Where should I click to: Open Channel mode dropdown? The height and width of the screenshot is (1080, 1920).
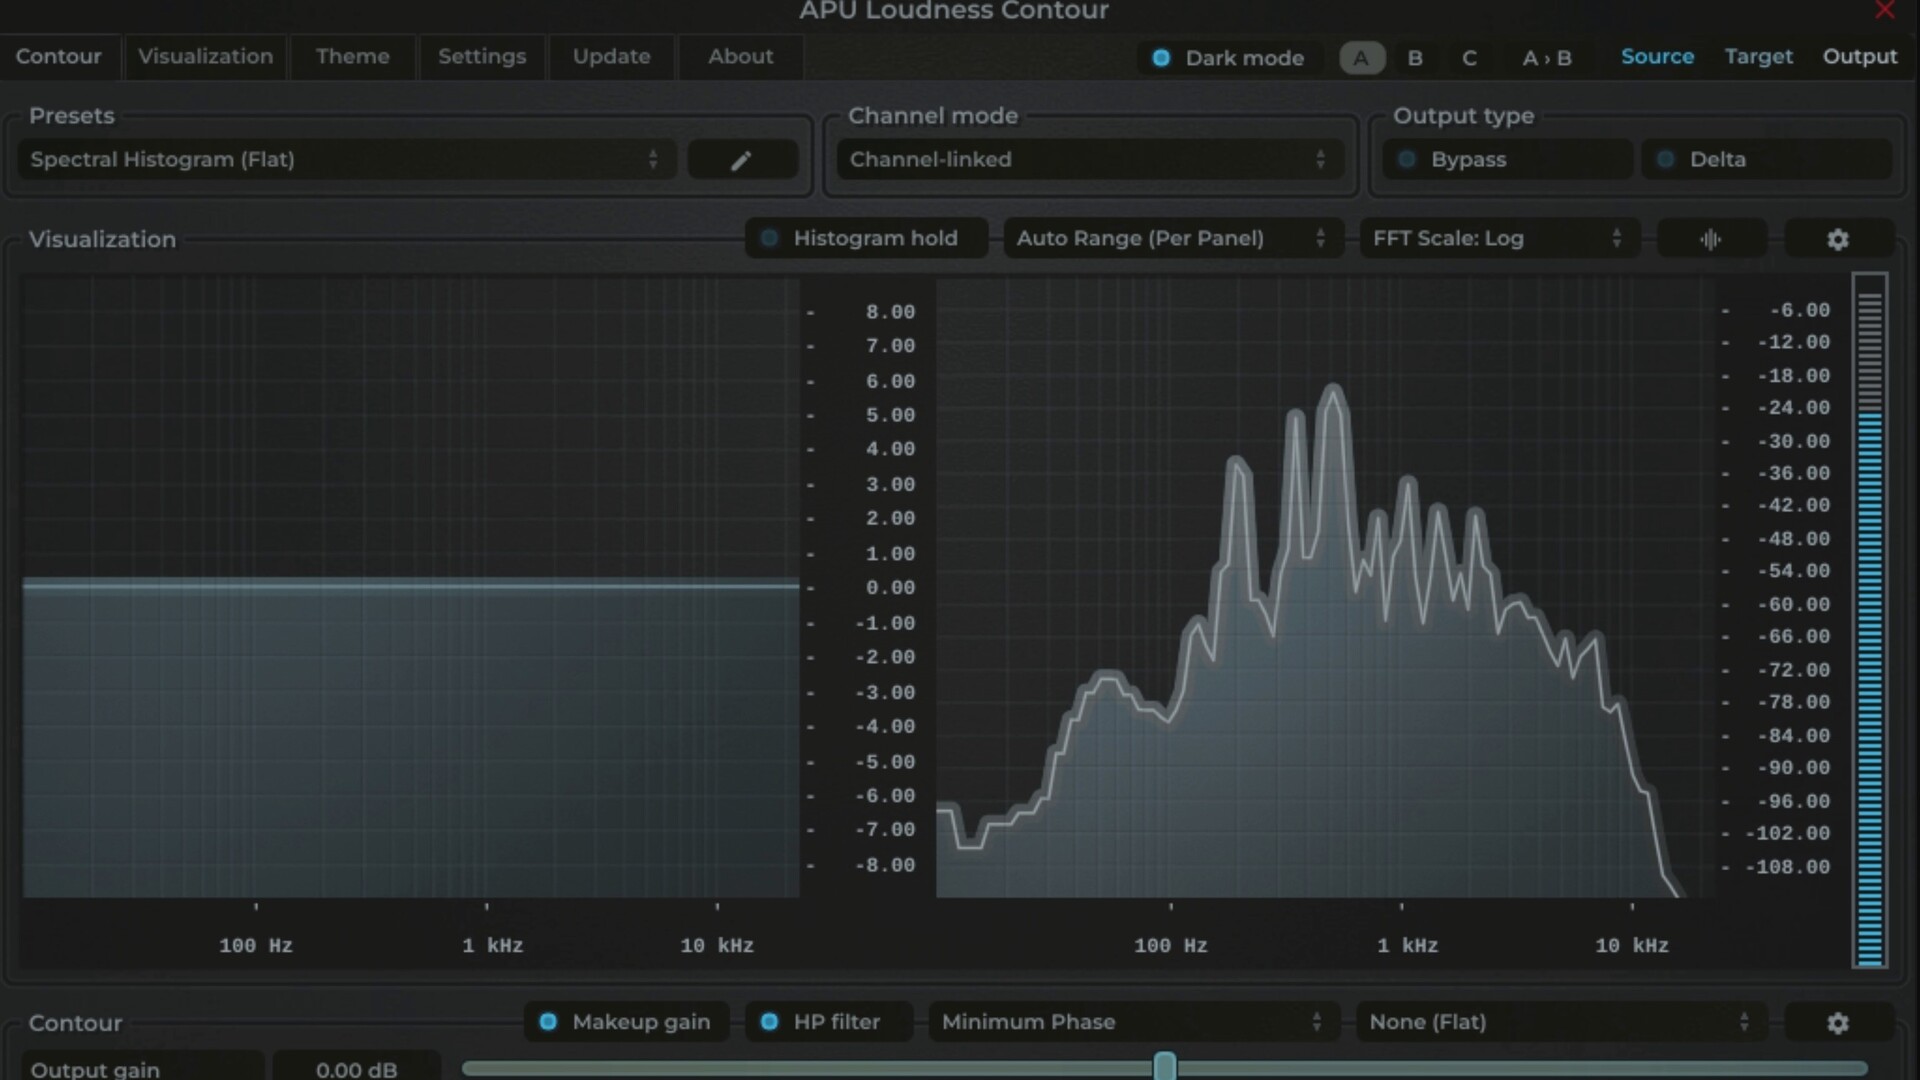[1089, 160]
